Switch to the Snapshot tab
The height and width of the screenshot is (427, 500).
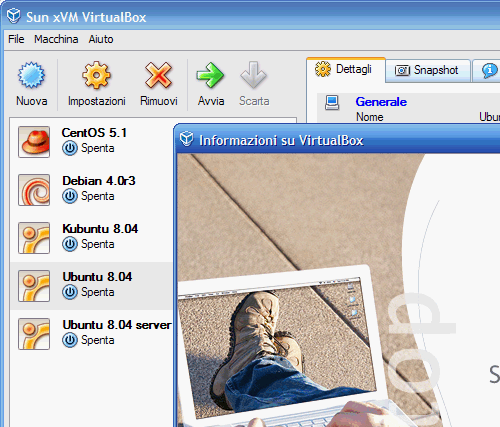[428, 70]
